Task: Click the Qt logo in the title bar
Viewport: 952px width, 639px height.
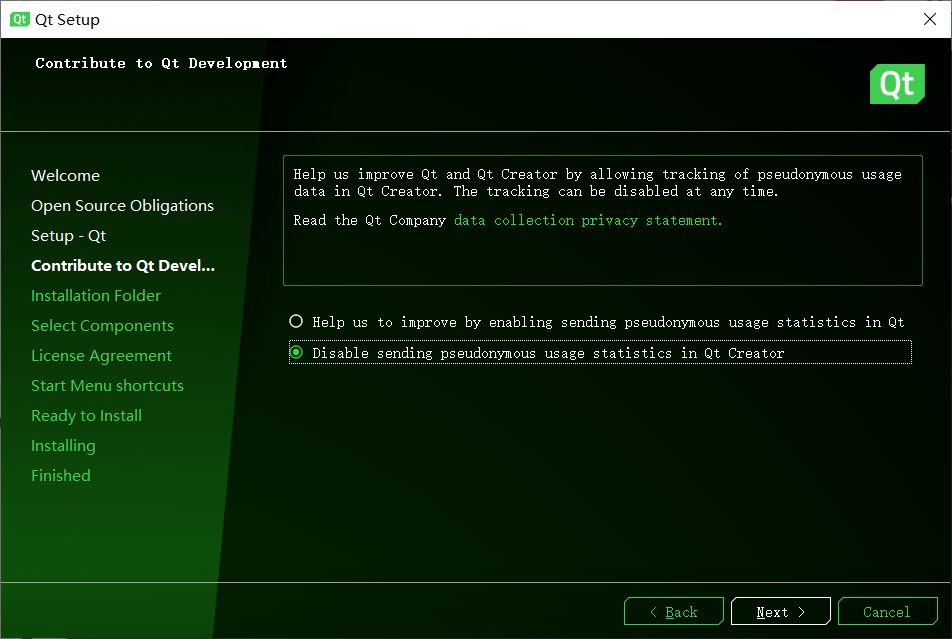Action: (x=19, y=19)
